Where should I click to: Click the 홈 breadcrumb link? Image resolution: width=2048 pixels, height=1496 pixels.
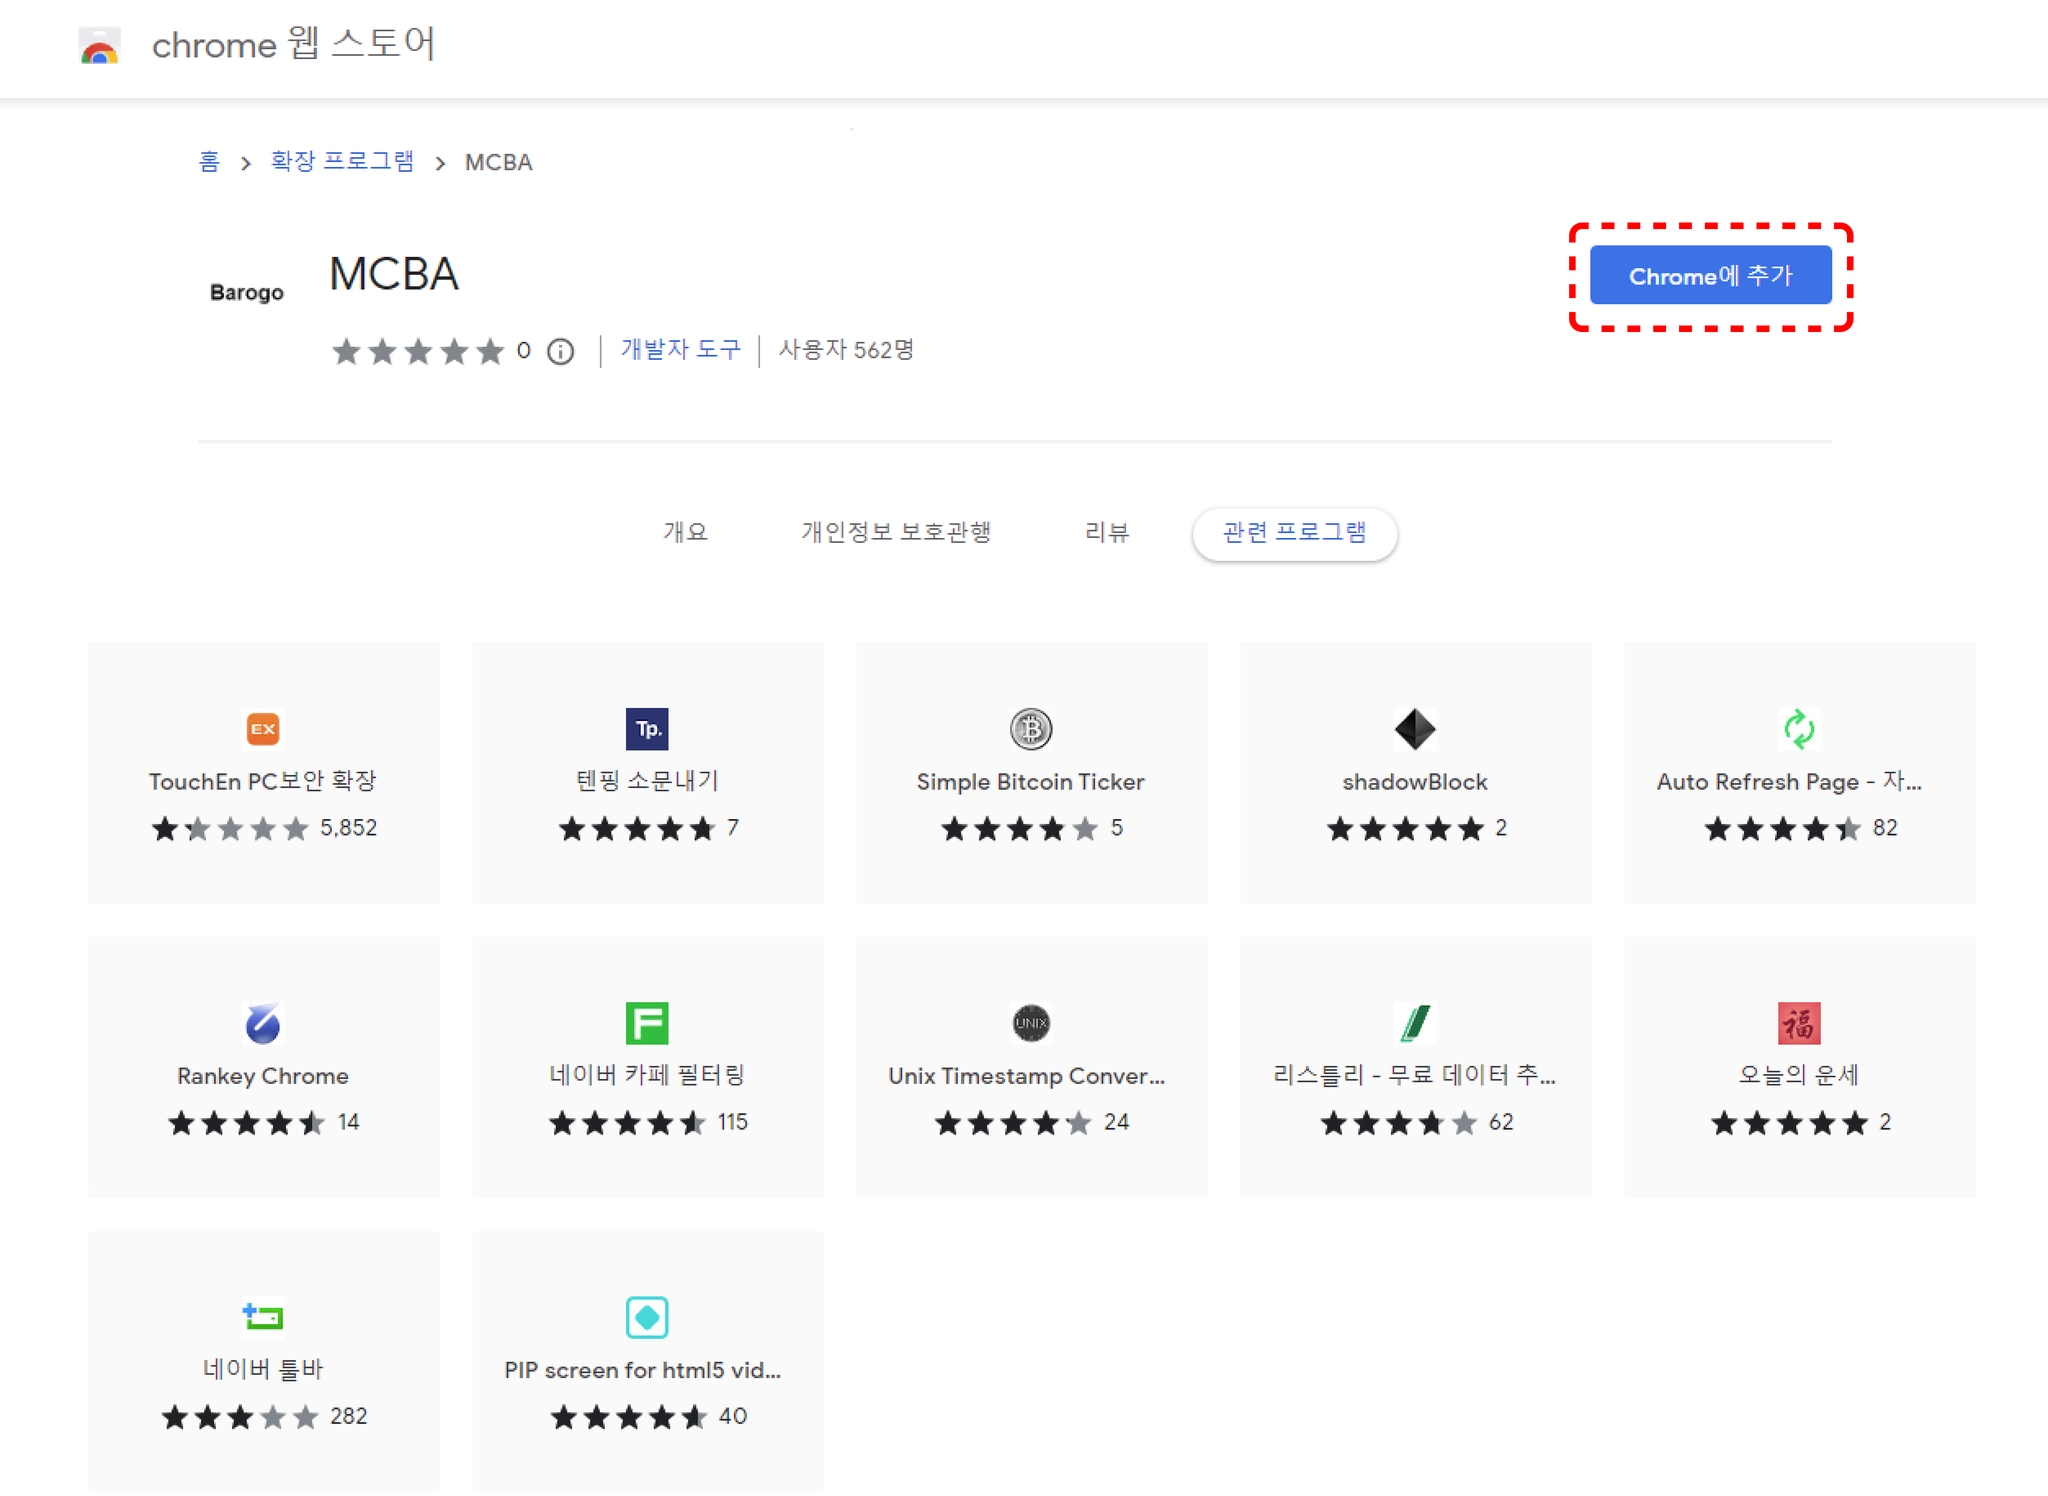(208, 161)
